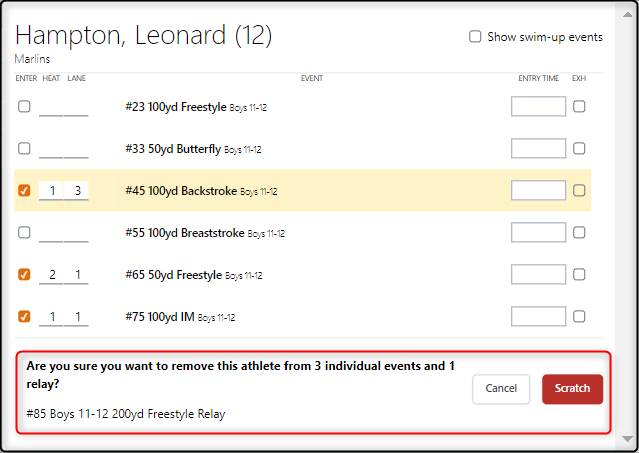Check Enter for #55 100yd Breaststroke
Viewport: 639px width, 453px height.
(x=24, y=232)
